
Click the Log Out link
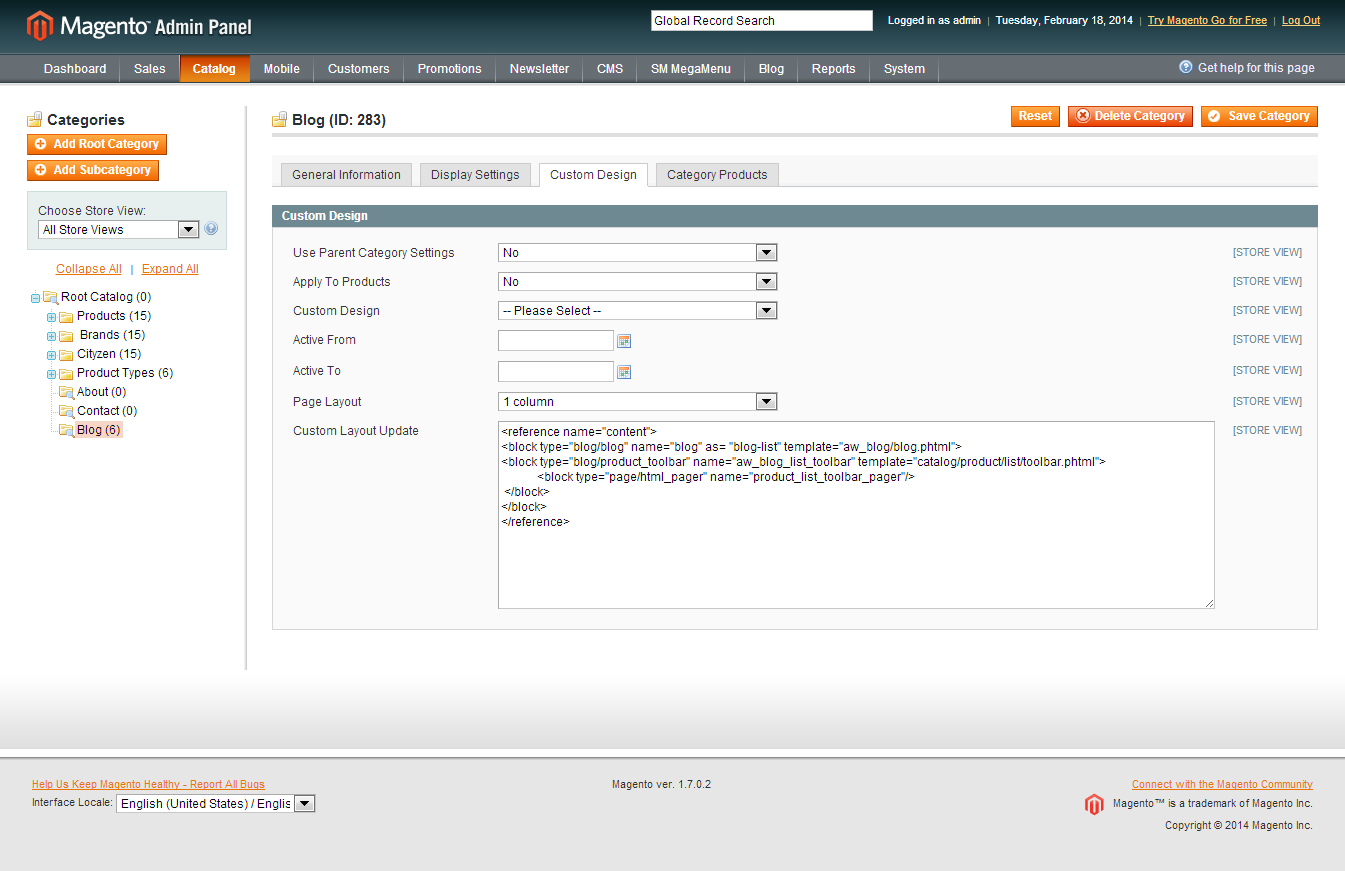pyautogui.click(x=1301, y=21)
